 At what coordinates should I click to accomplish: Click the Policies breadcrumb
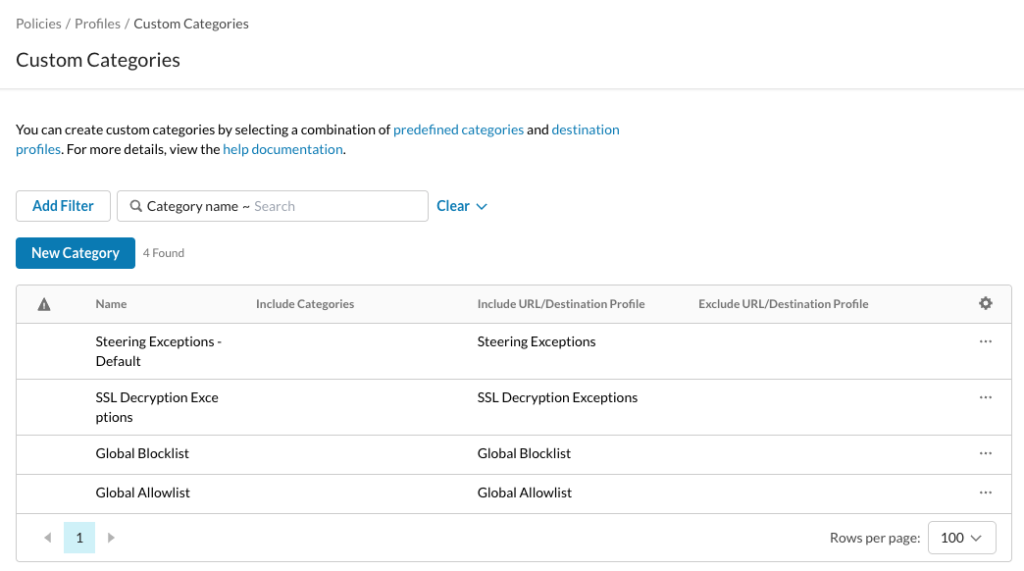(39, 24)
